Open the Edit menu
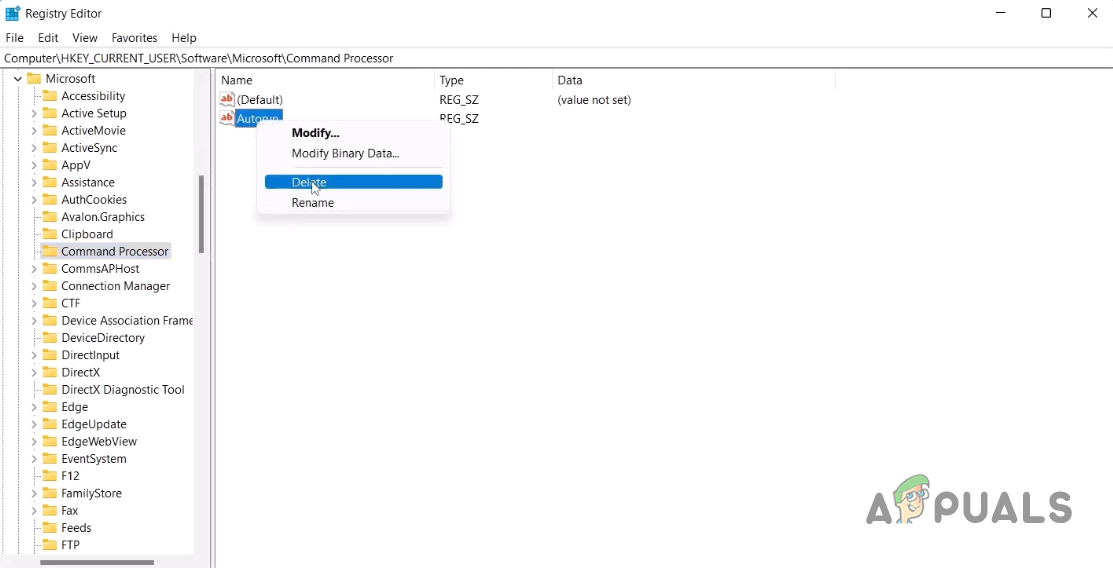 [48, 38]
